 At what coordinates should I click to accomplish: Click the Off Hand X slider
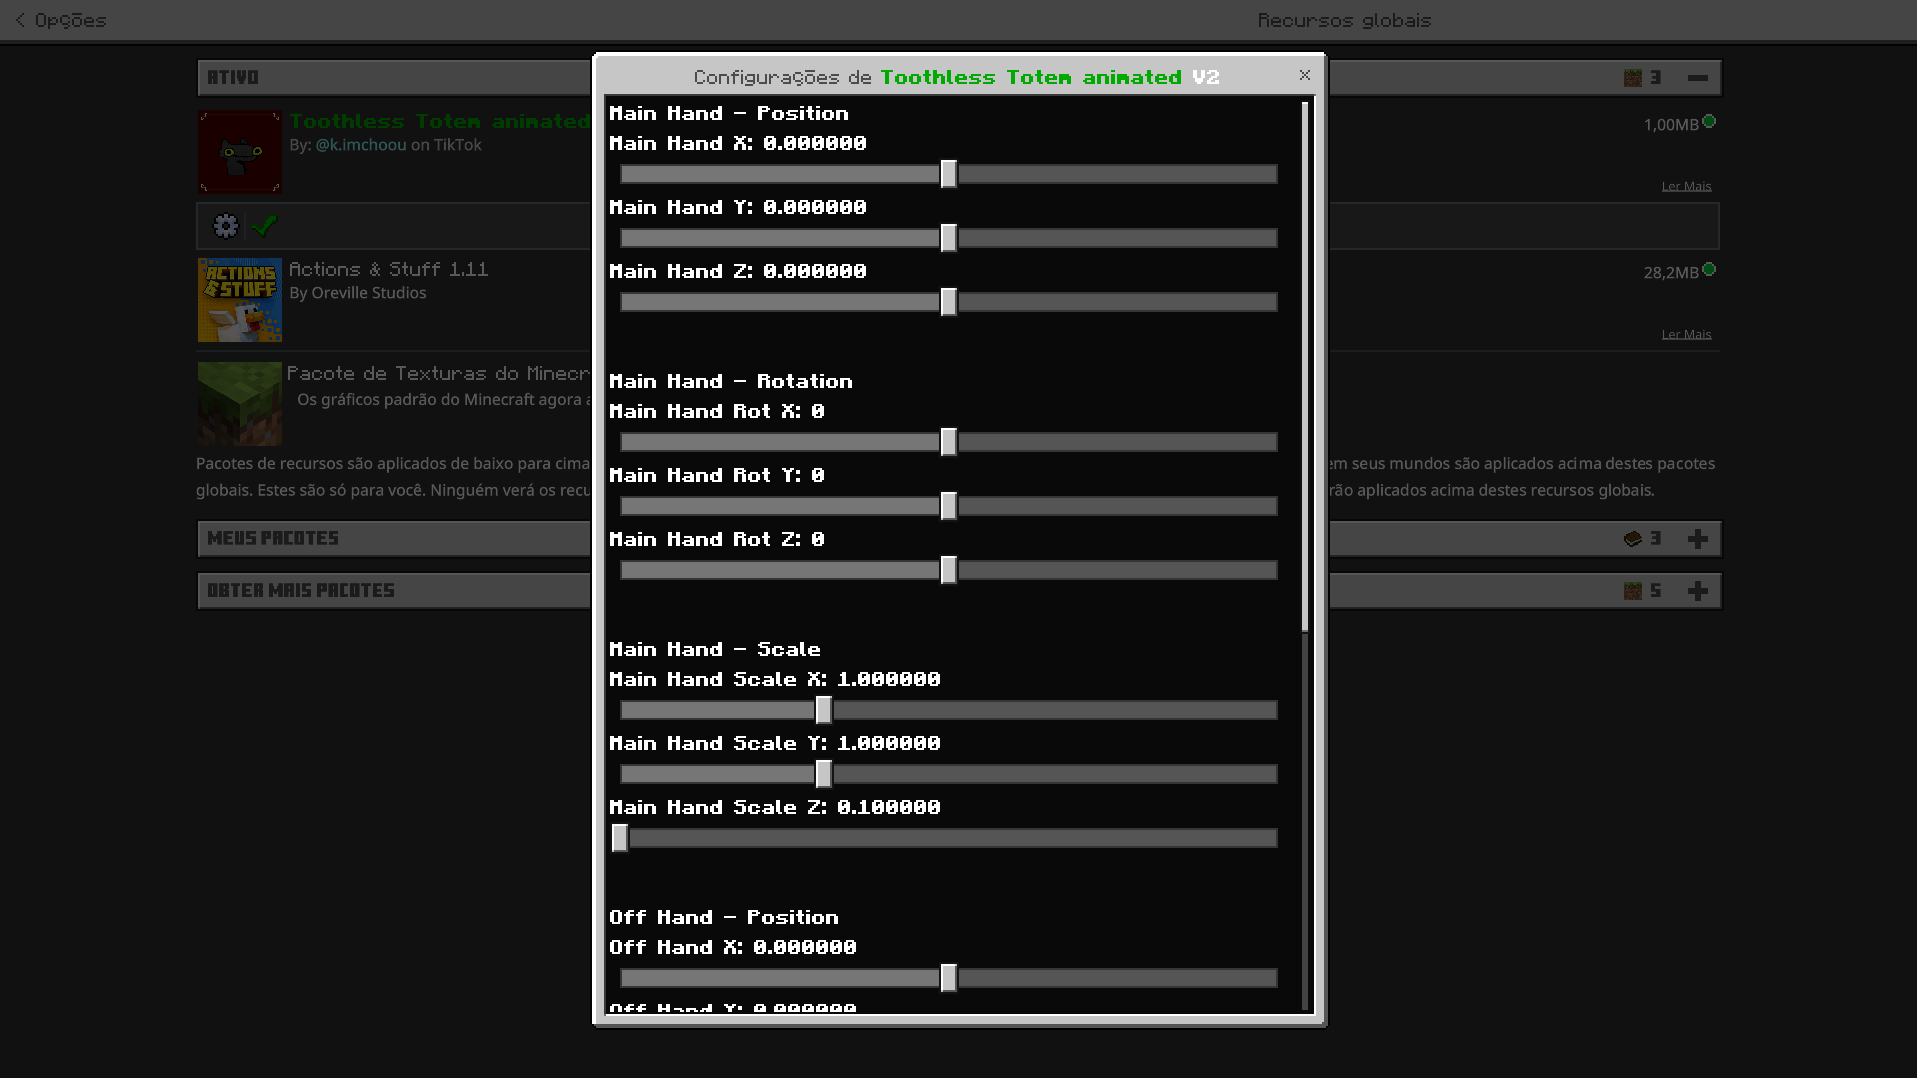948,978
